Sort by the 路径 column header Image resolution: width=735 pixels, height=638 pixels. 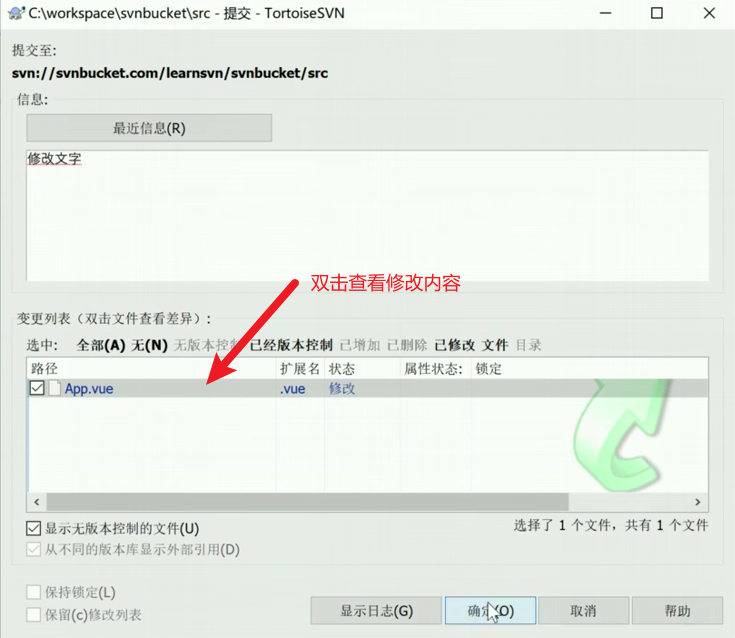(152, 369)
